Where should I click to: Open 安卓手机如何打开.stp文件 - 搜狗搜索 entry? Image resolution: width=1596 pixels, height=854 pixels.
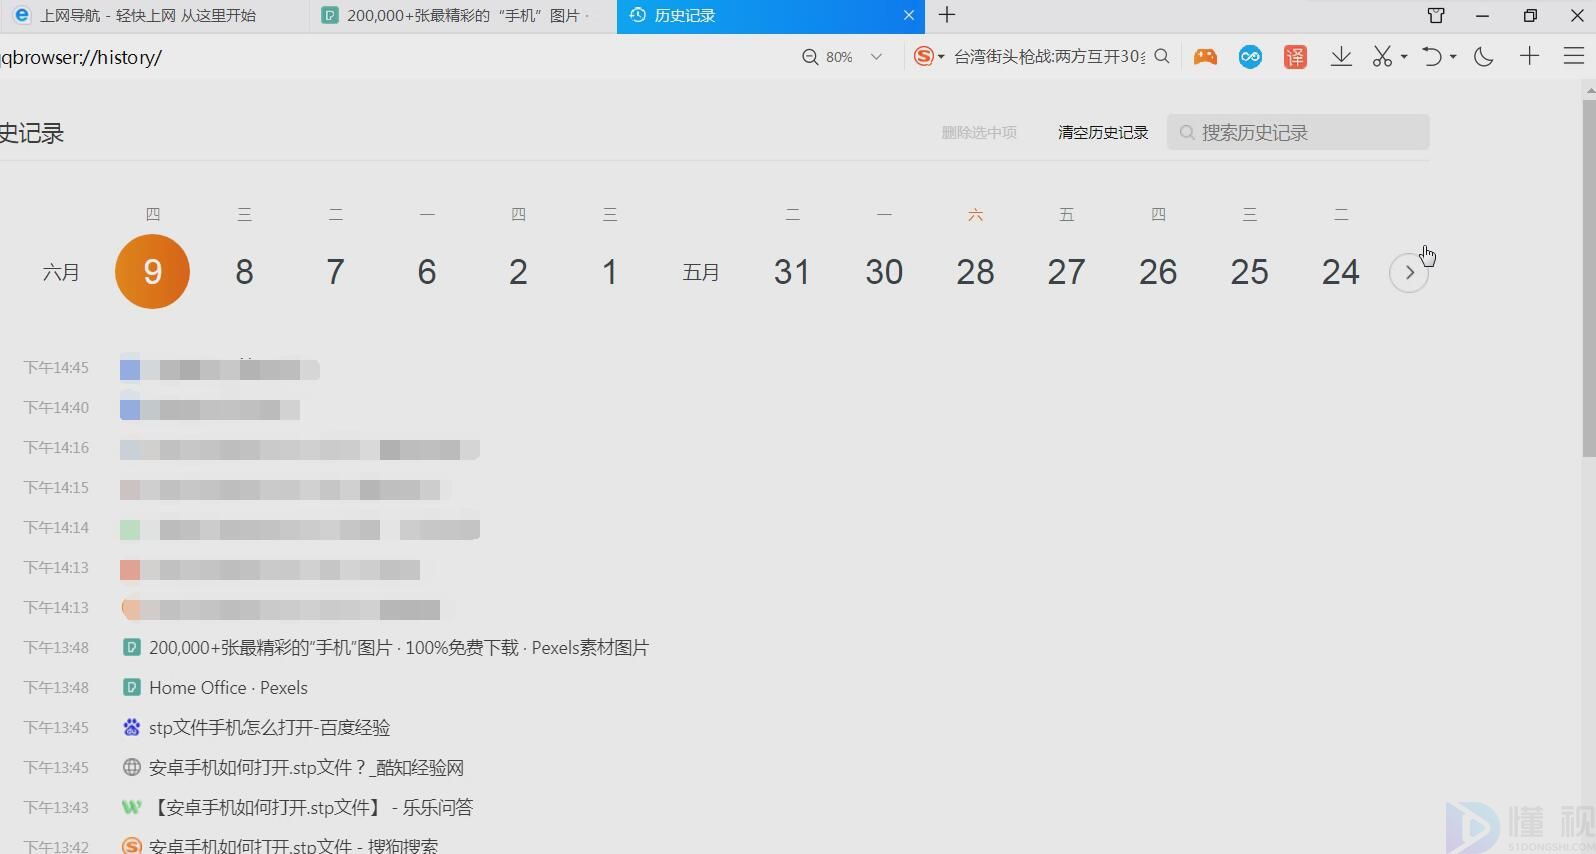pyautogui.click(x=293, y=846)
